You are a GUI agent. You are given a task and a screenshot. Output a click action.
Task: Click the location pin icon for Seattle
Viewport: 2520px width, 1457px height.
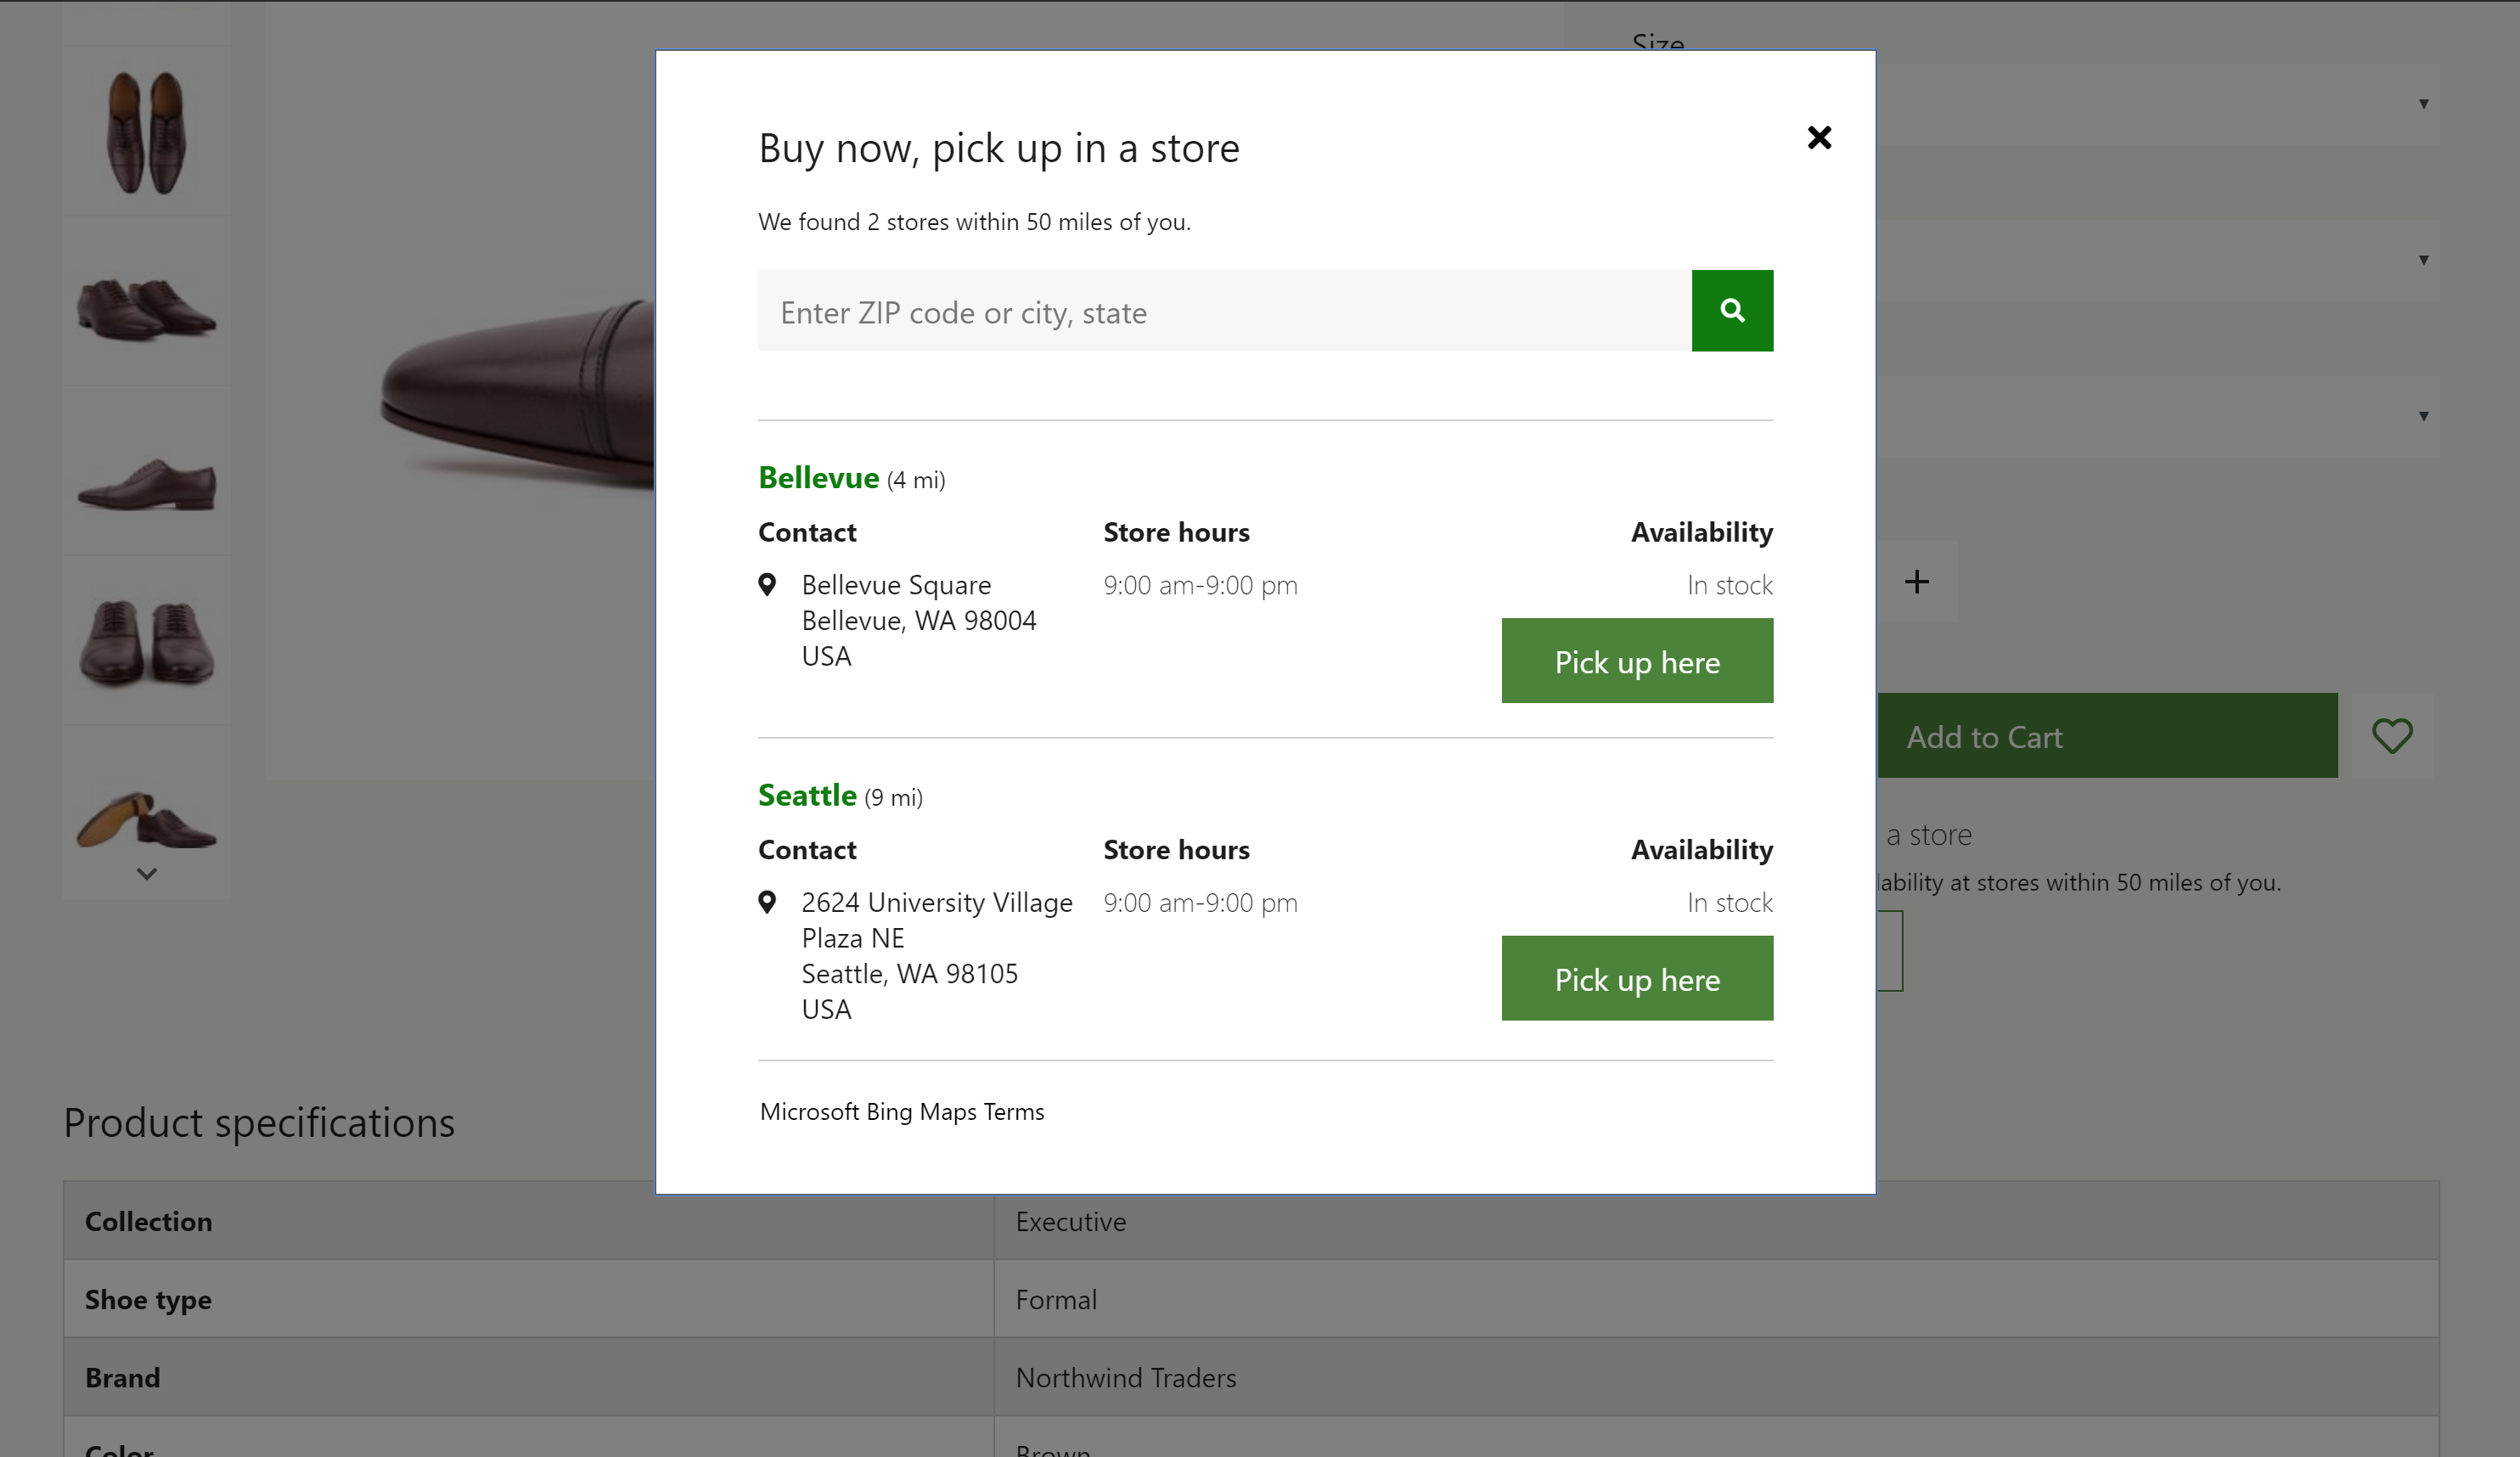(768, 900)
